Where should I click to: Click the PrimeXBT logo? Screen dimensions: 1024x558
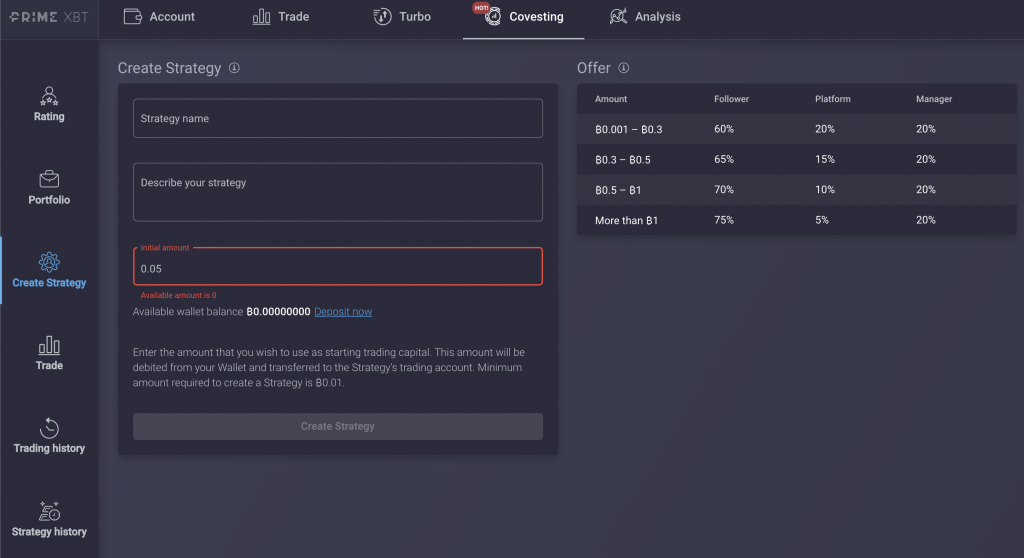(49, 17)
